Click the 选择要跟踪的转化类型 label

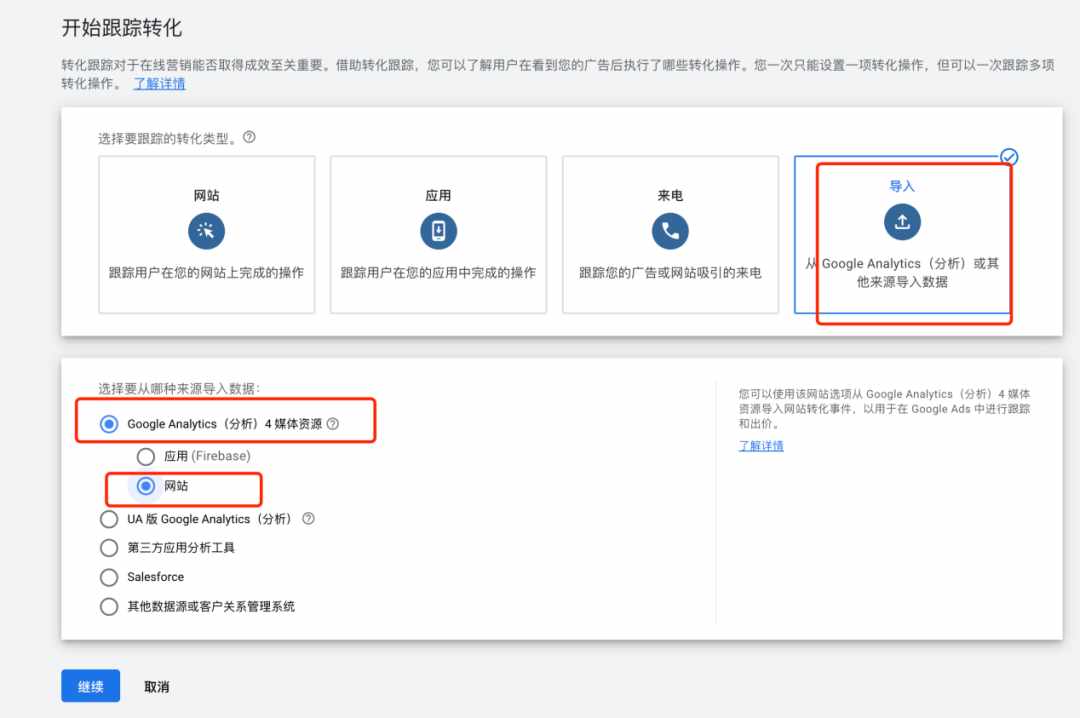(x=167, y=139)
